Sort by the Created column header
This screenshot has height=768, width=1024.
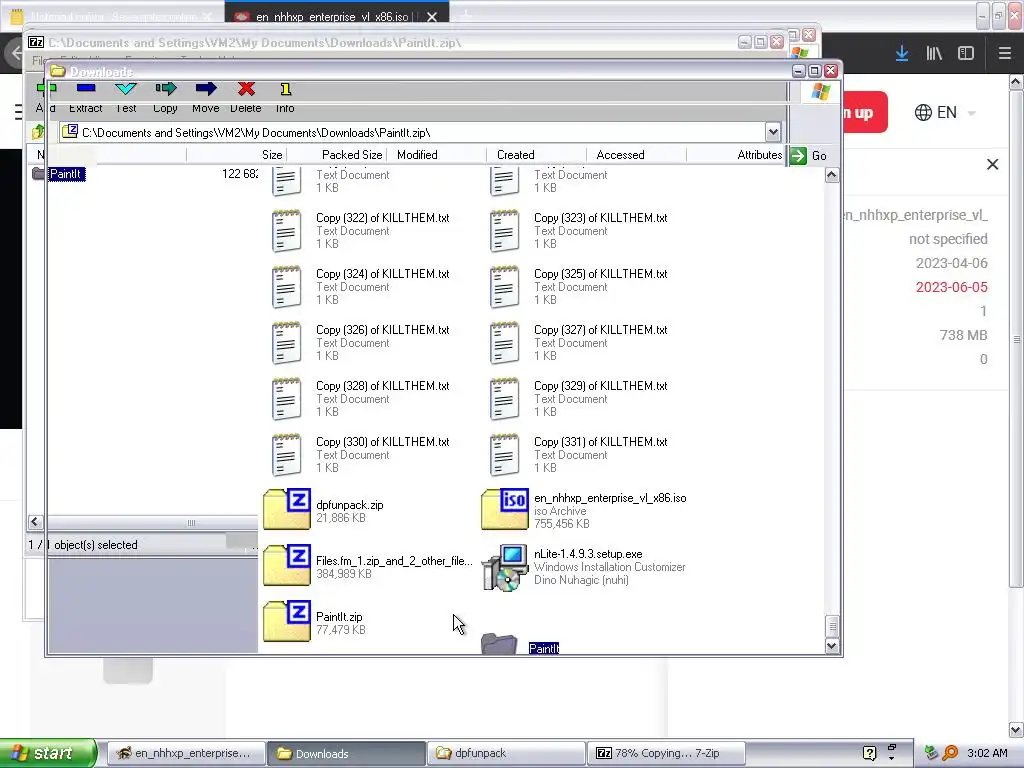tap(515, 155)
